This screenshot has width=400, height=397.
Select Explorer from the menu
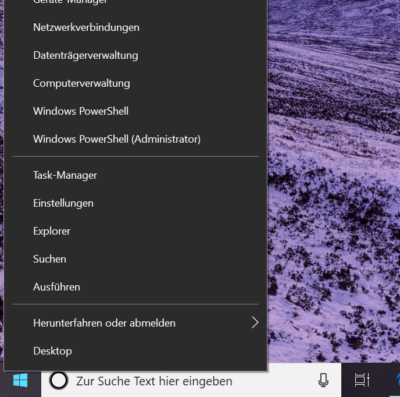(135, 231)
